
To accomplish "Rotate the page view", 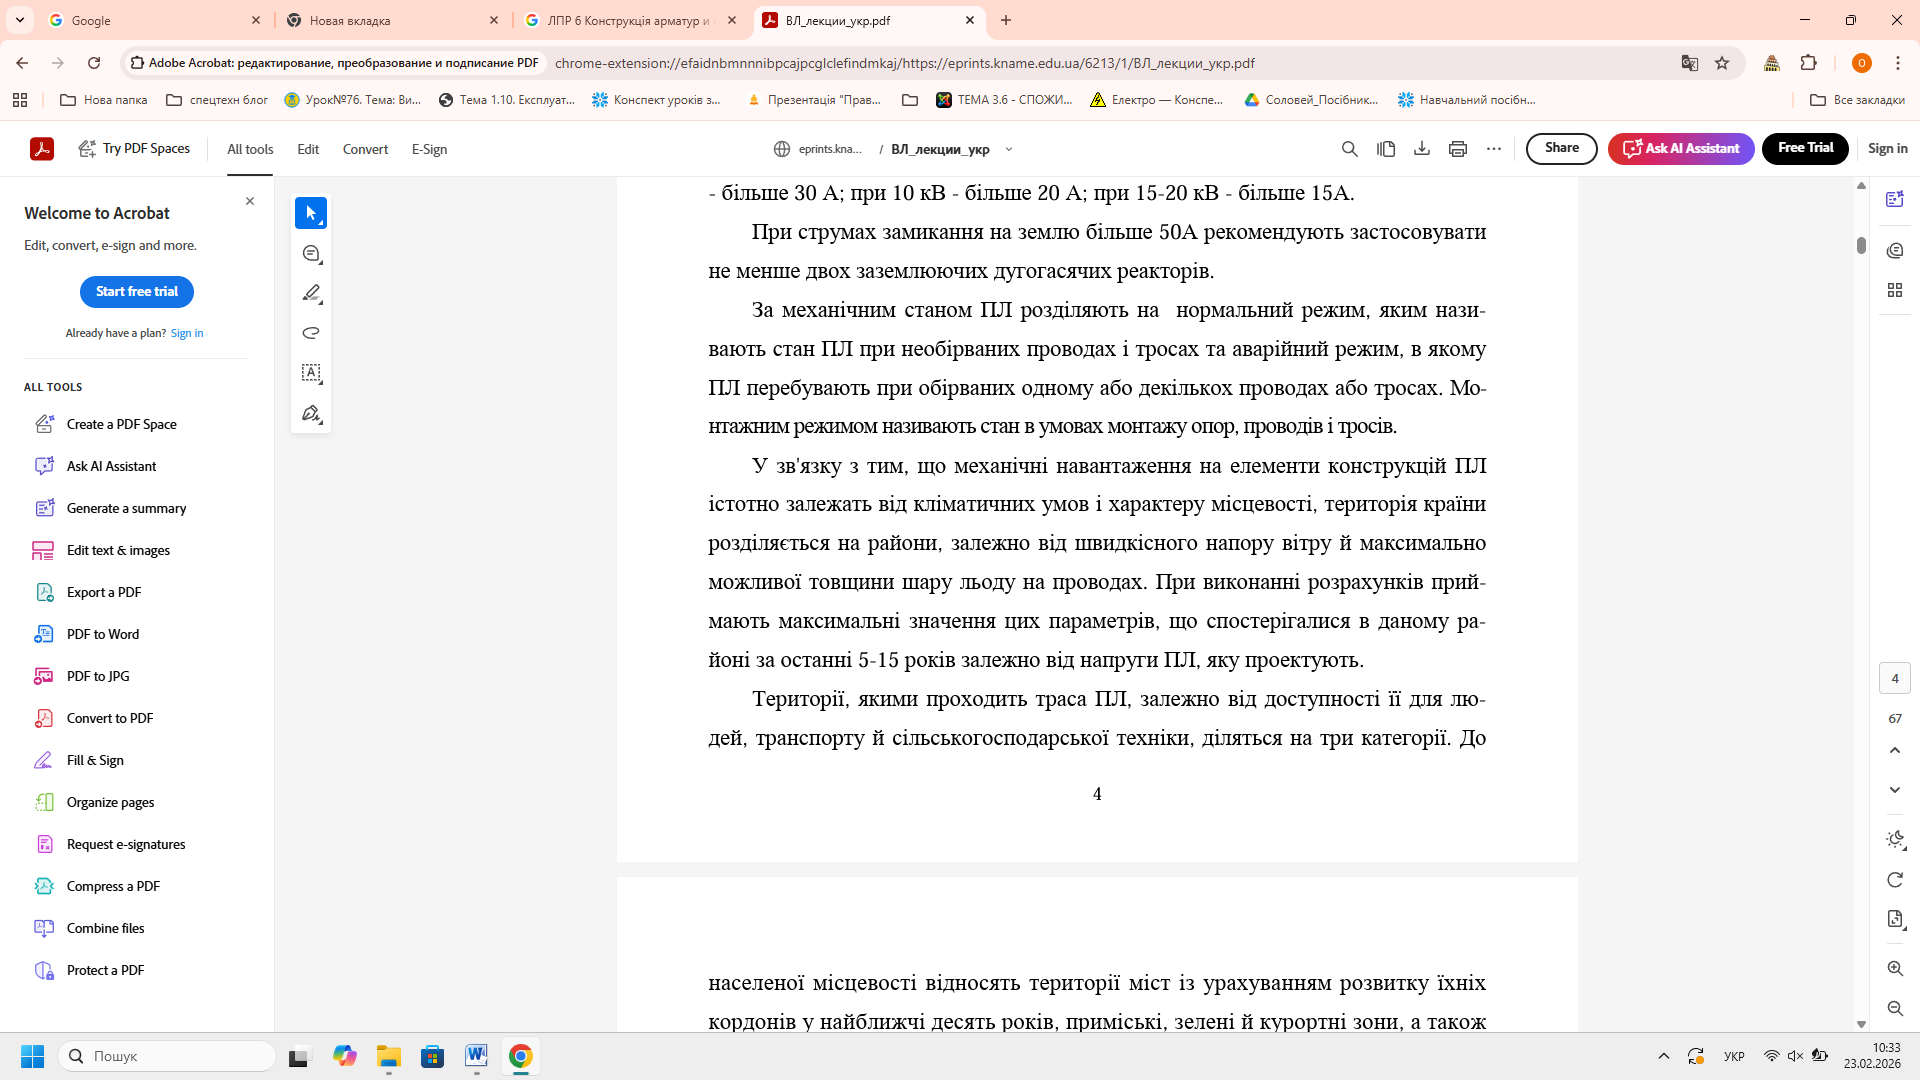I will click(1895, 880).
